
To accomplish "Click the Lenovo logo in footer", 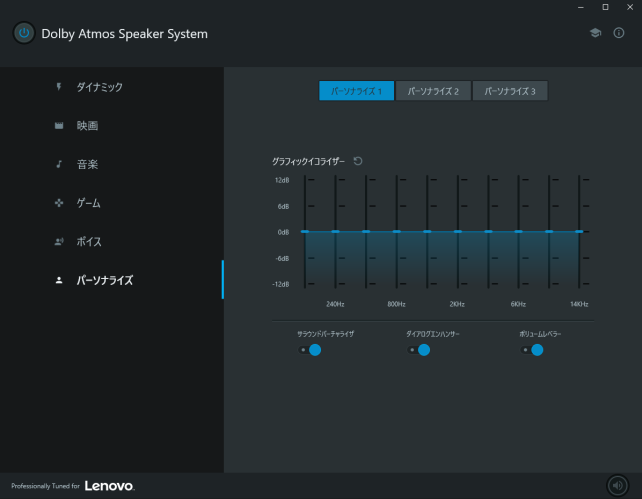I will coord(109,486).
